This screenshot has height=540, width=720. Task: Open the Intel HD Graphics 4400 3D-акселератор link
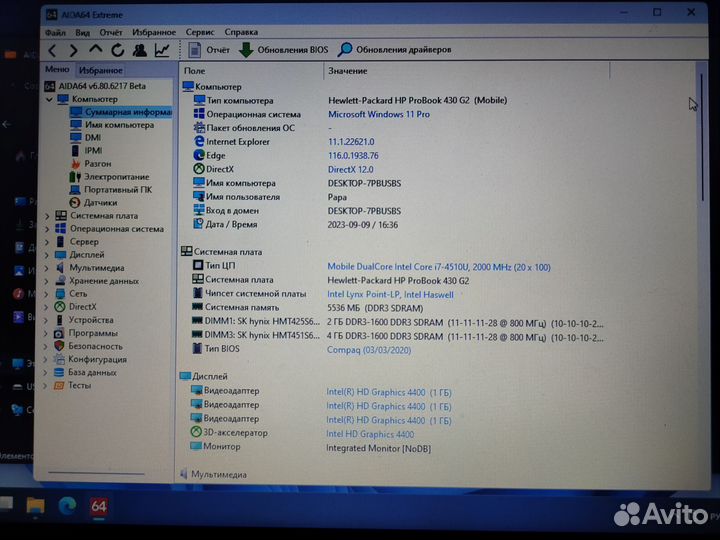pyautogui.click(x=370, y=434)
